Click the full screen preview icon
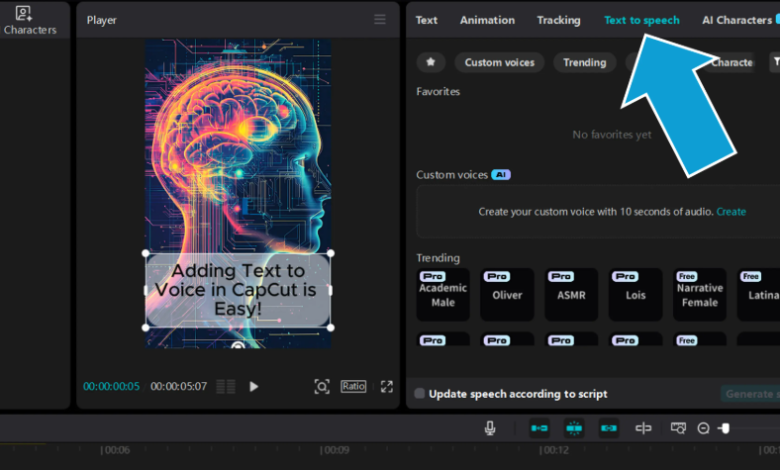Screen dimensions: 780x470 [386, 386]
